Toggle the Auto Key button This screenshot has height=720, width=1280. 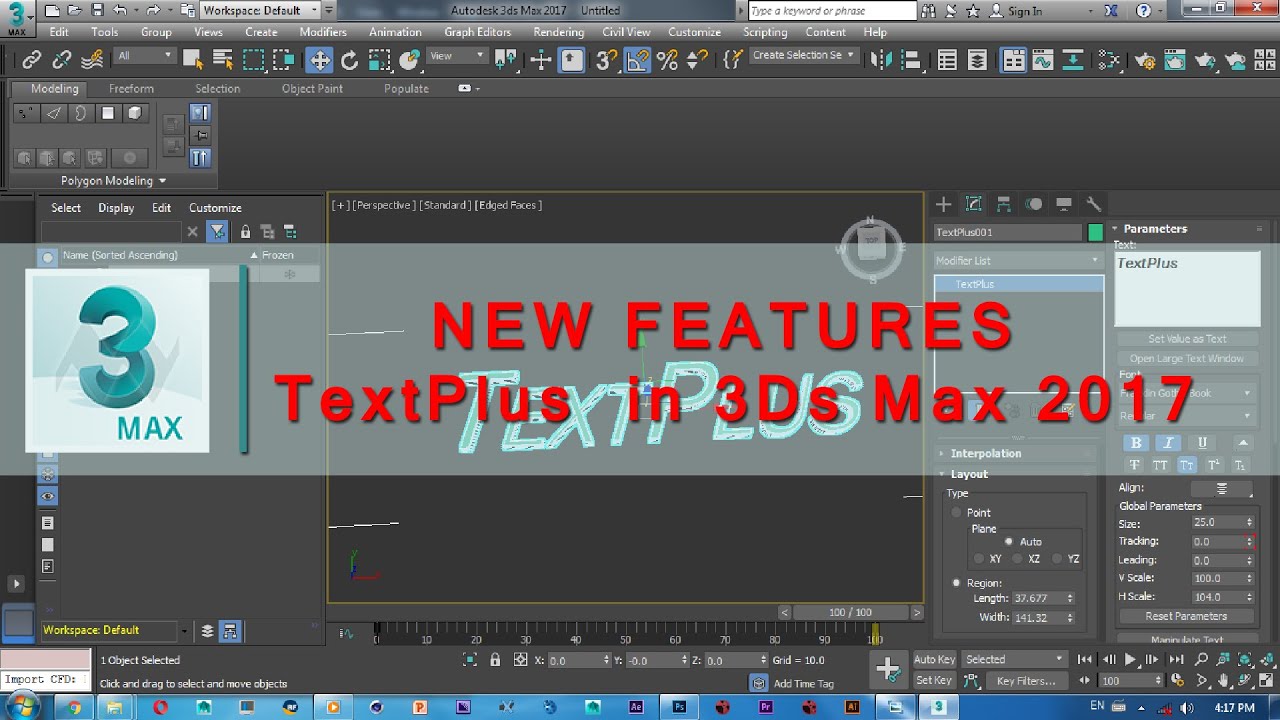[x=935, y=659]
